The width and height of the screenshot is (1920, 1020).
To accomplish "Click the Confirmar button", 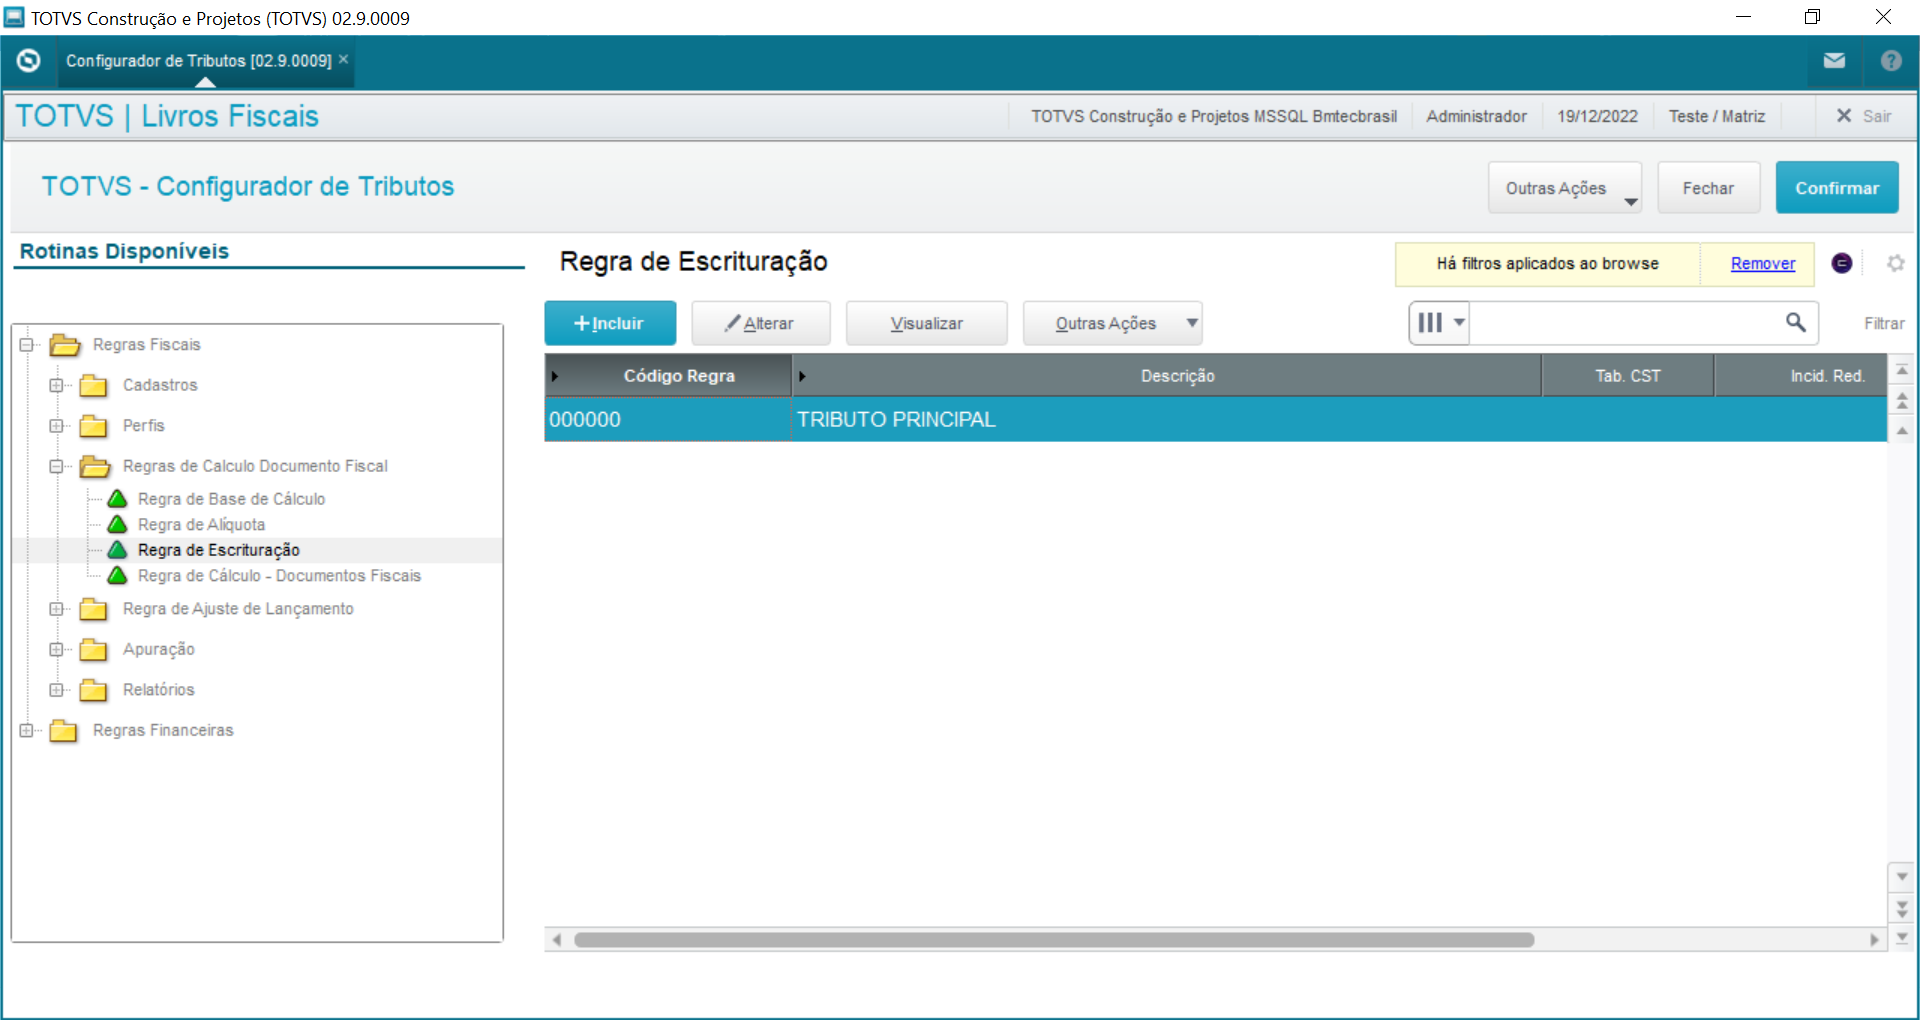I will [1837, 188].
